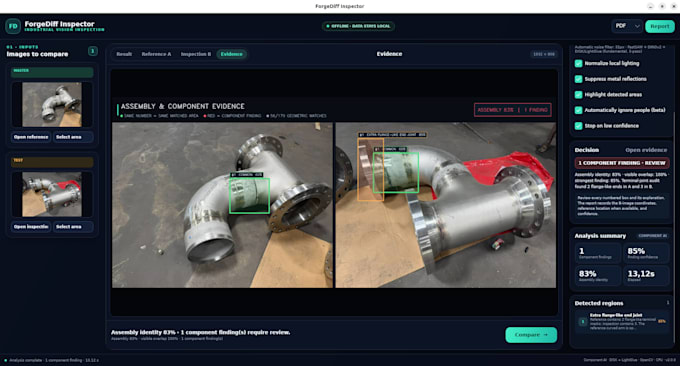680x366 pixels.
Task: Click the MASTER label bar
Action: (x=52, y=72)
